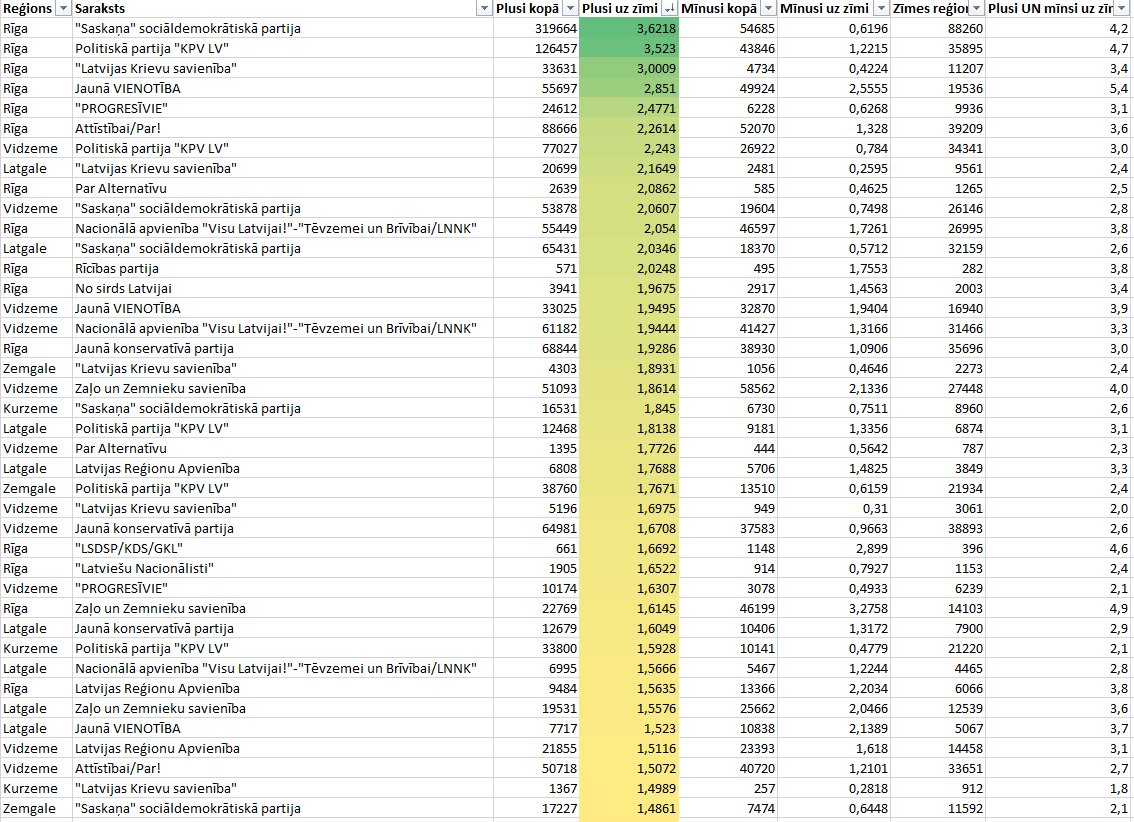Select the cell with value 1,9675

(629, 288)
